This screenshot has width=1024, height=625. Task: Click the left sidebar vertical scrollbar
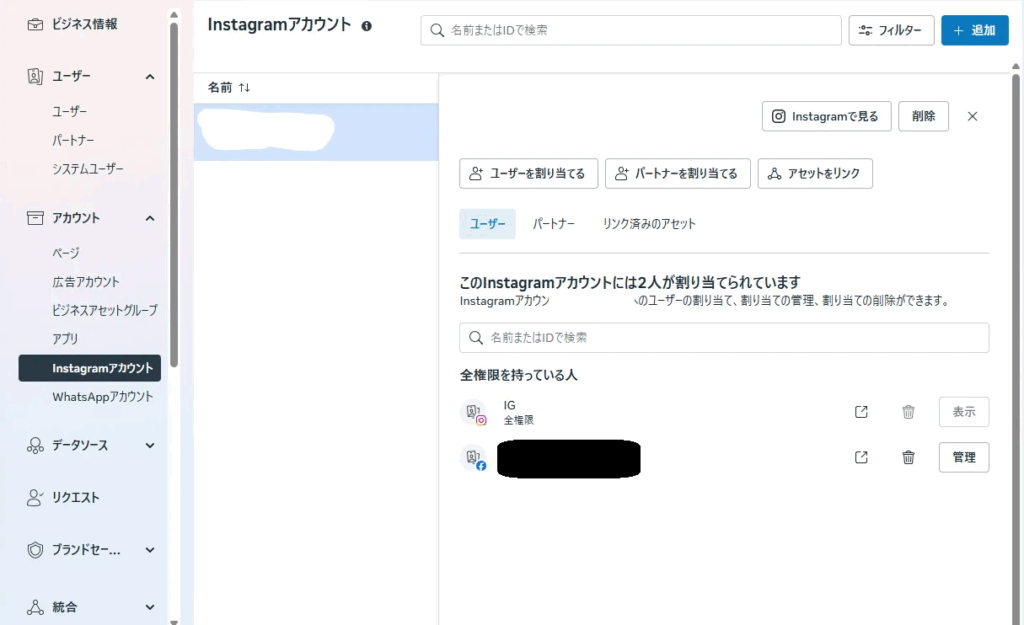[174, 200]
